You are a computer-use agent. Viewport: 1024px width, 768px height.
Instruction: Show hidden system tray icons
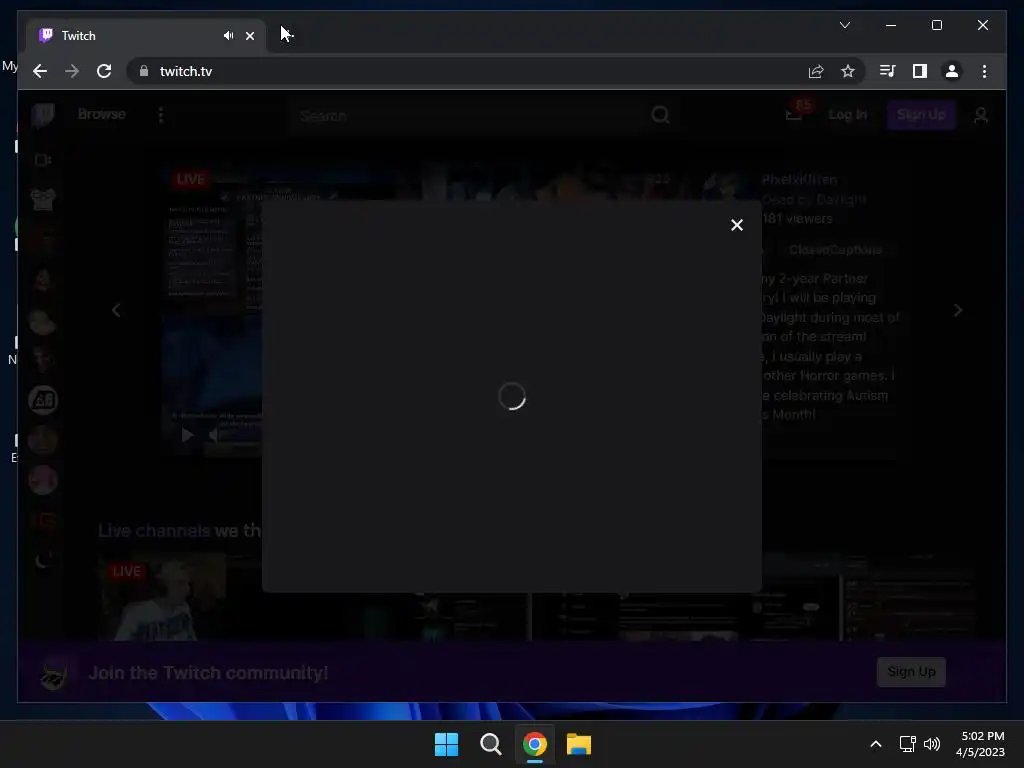pos(876,744)
